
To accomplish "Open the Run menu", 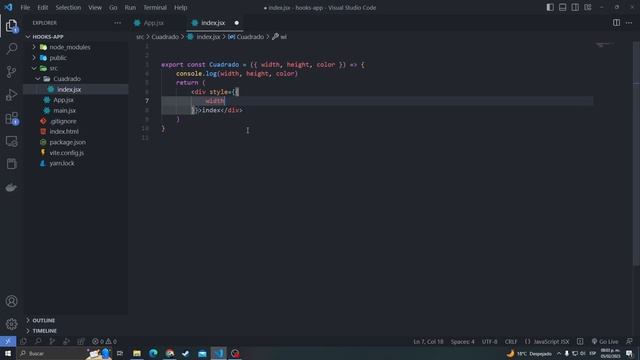I will [130, 7].
